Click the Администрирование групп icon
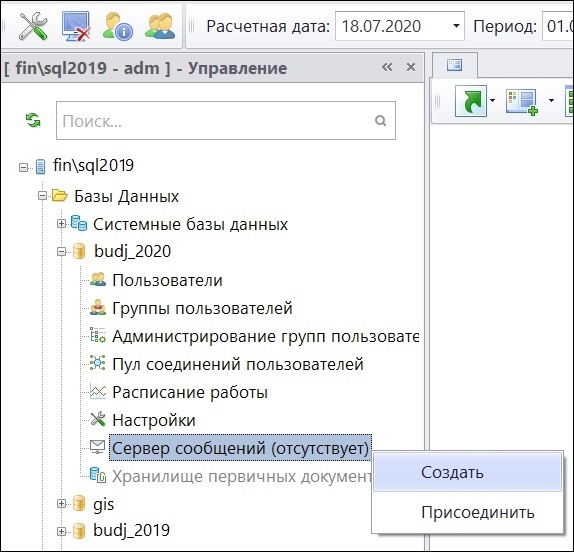This screenshot has height=552, width=574. click(x=98, y=335)
